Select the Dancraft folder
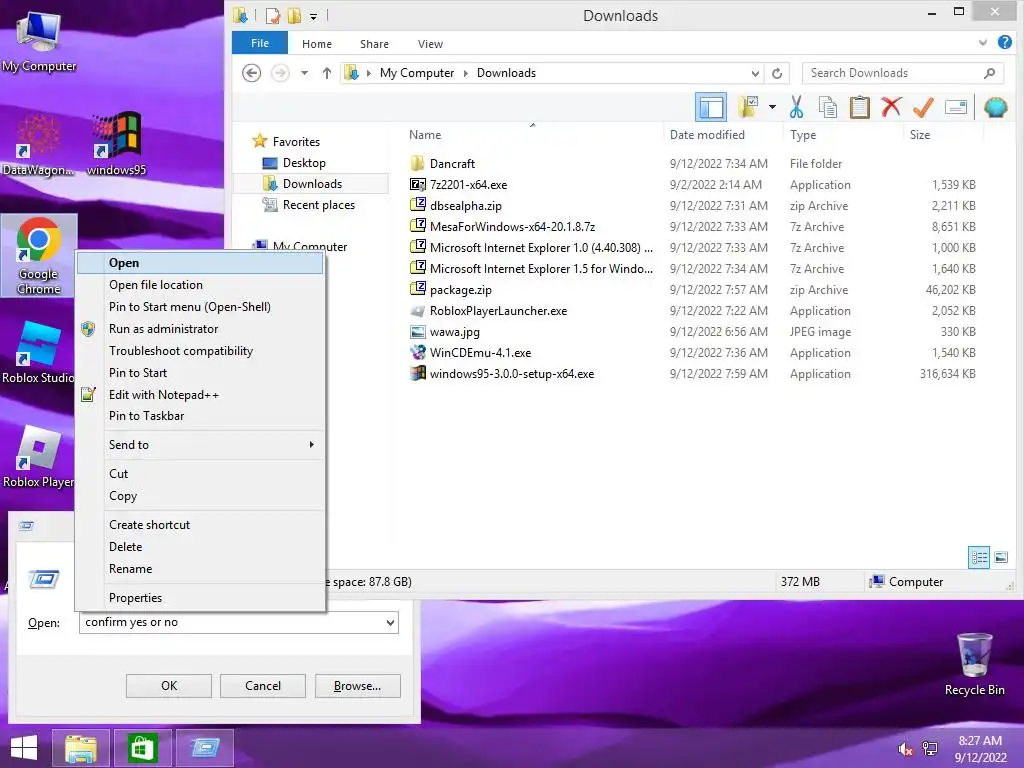Viewport: 1024px width, 768px height. (x=452, y=163)
